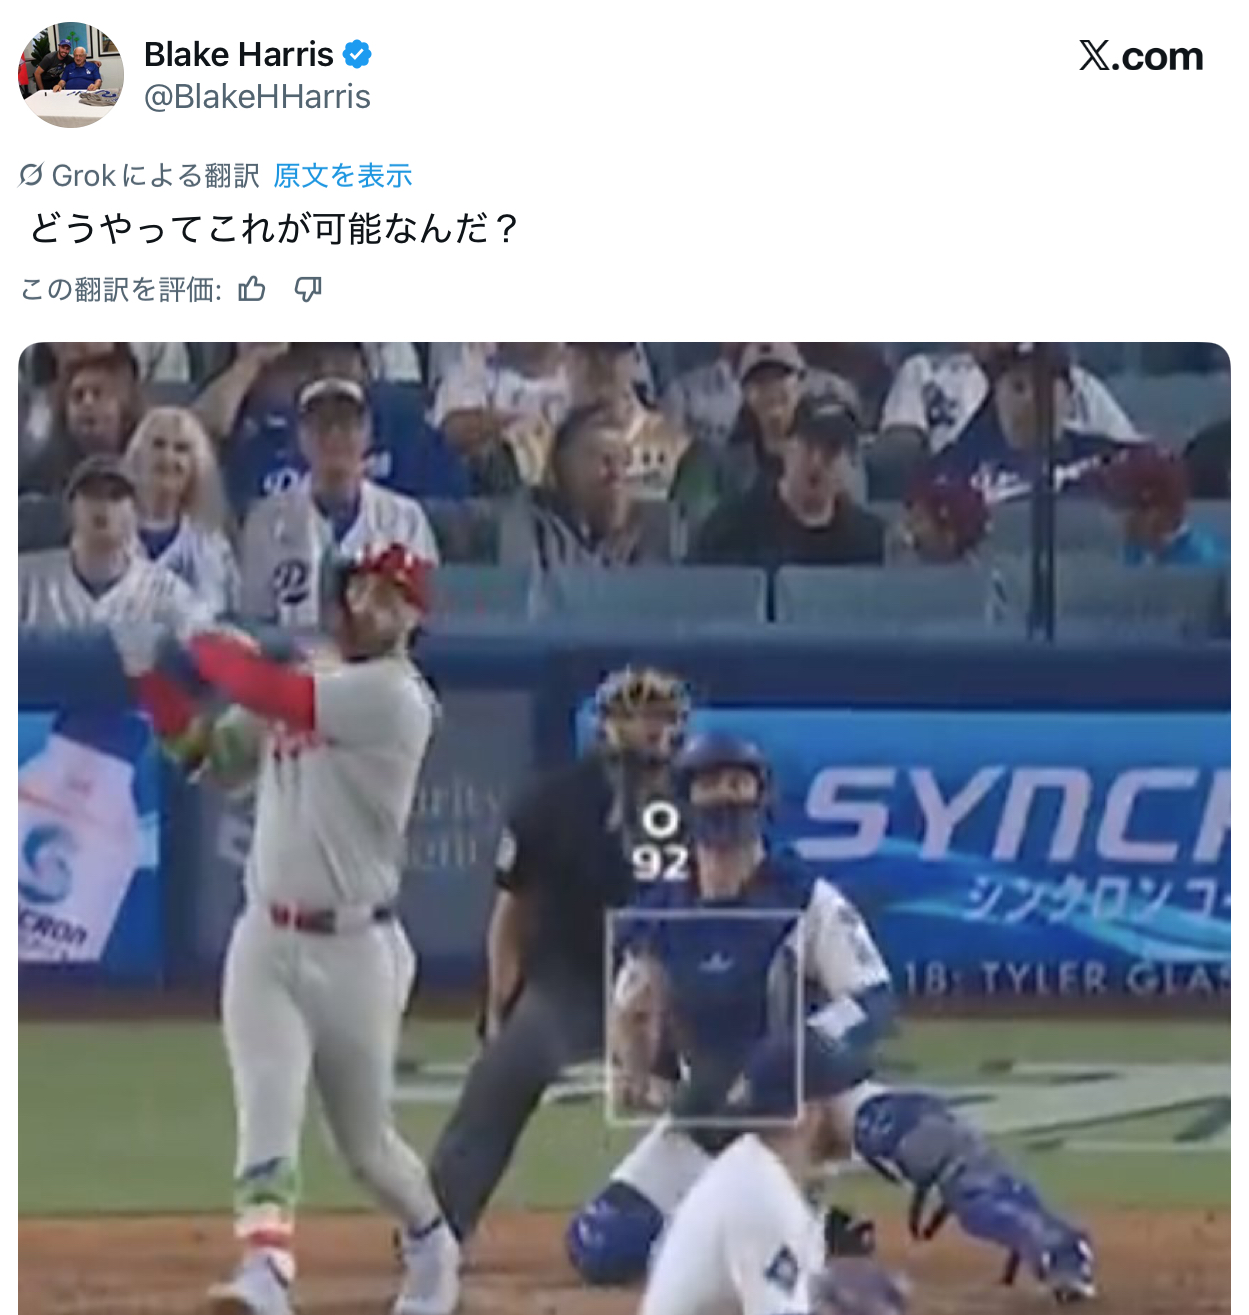Click the Grok translation icon
This screenshot has height=1315, width=1249.
[31, 175]
